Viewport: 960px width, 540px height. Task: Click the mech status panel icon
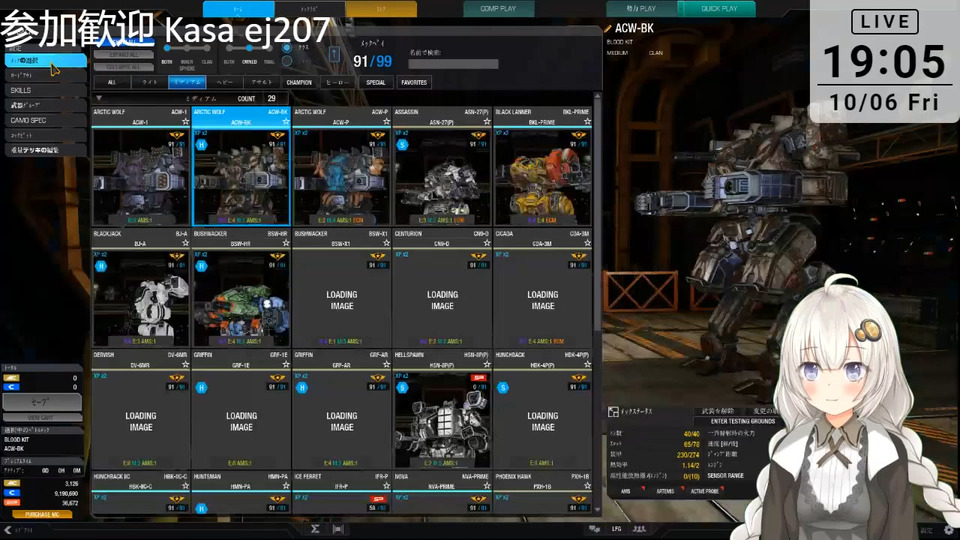click(613, 411)
